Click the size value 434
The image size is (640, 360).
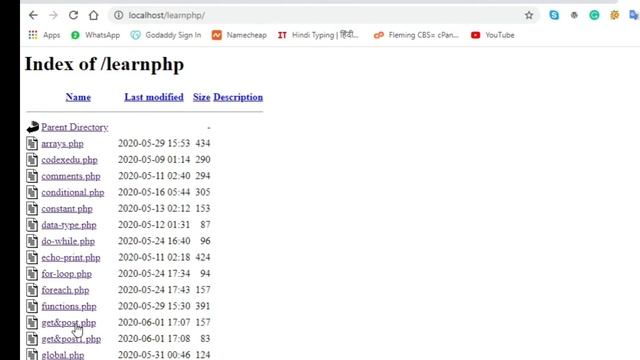(x=202, y=143)
